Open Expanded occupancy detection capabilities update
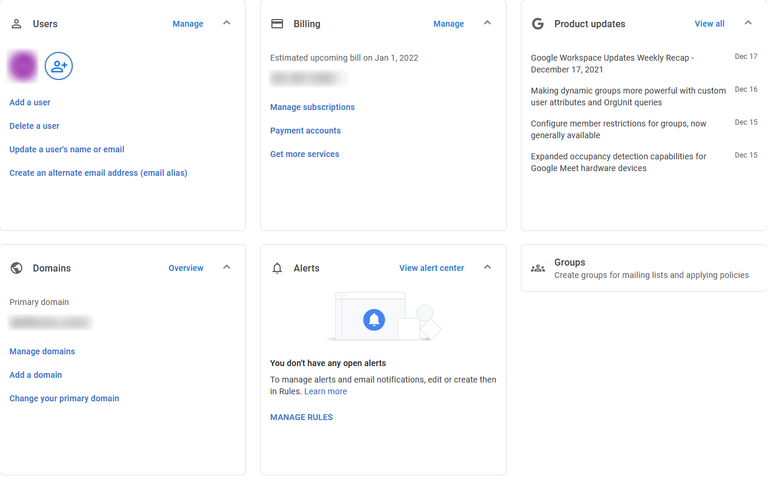The width and height of the screenshot is (767, 479). tap(618, 162)
